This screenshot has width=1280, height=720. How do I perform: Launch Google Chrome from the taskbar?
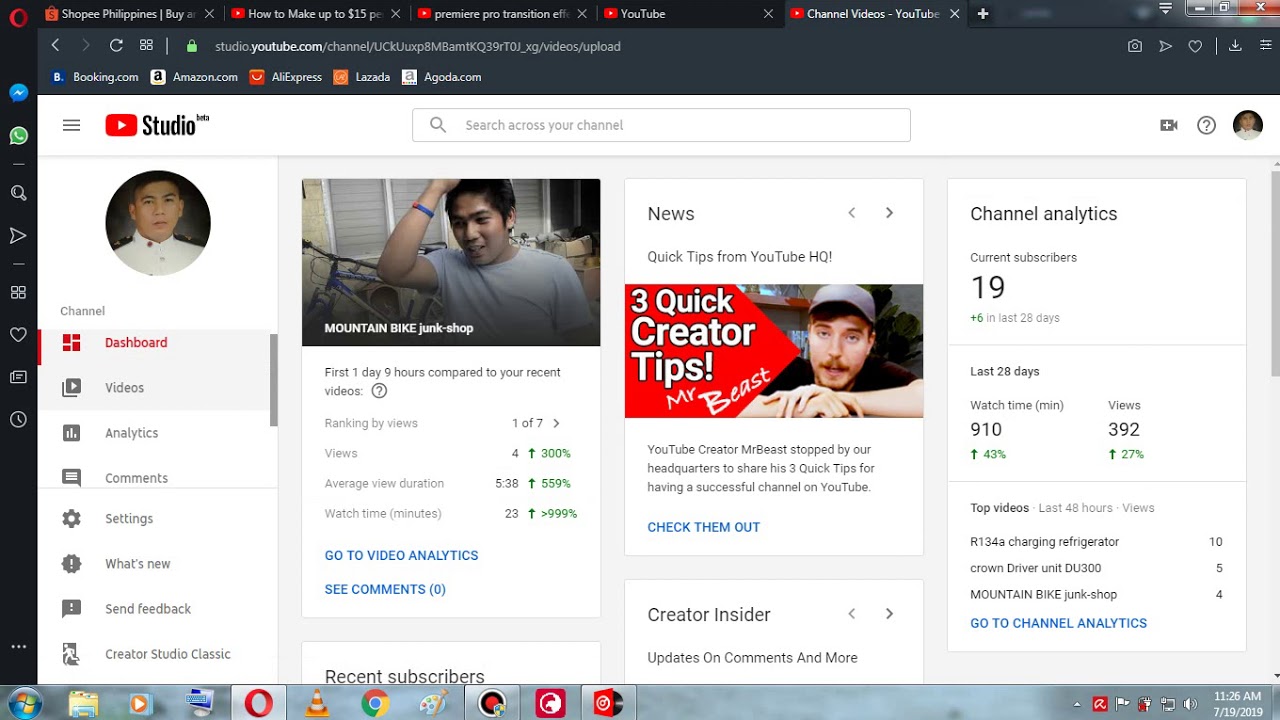(375, 704)
